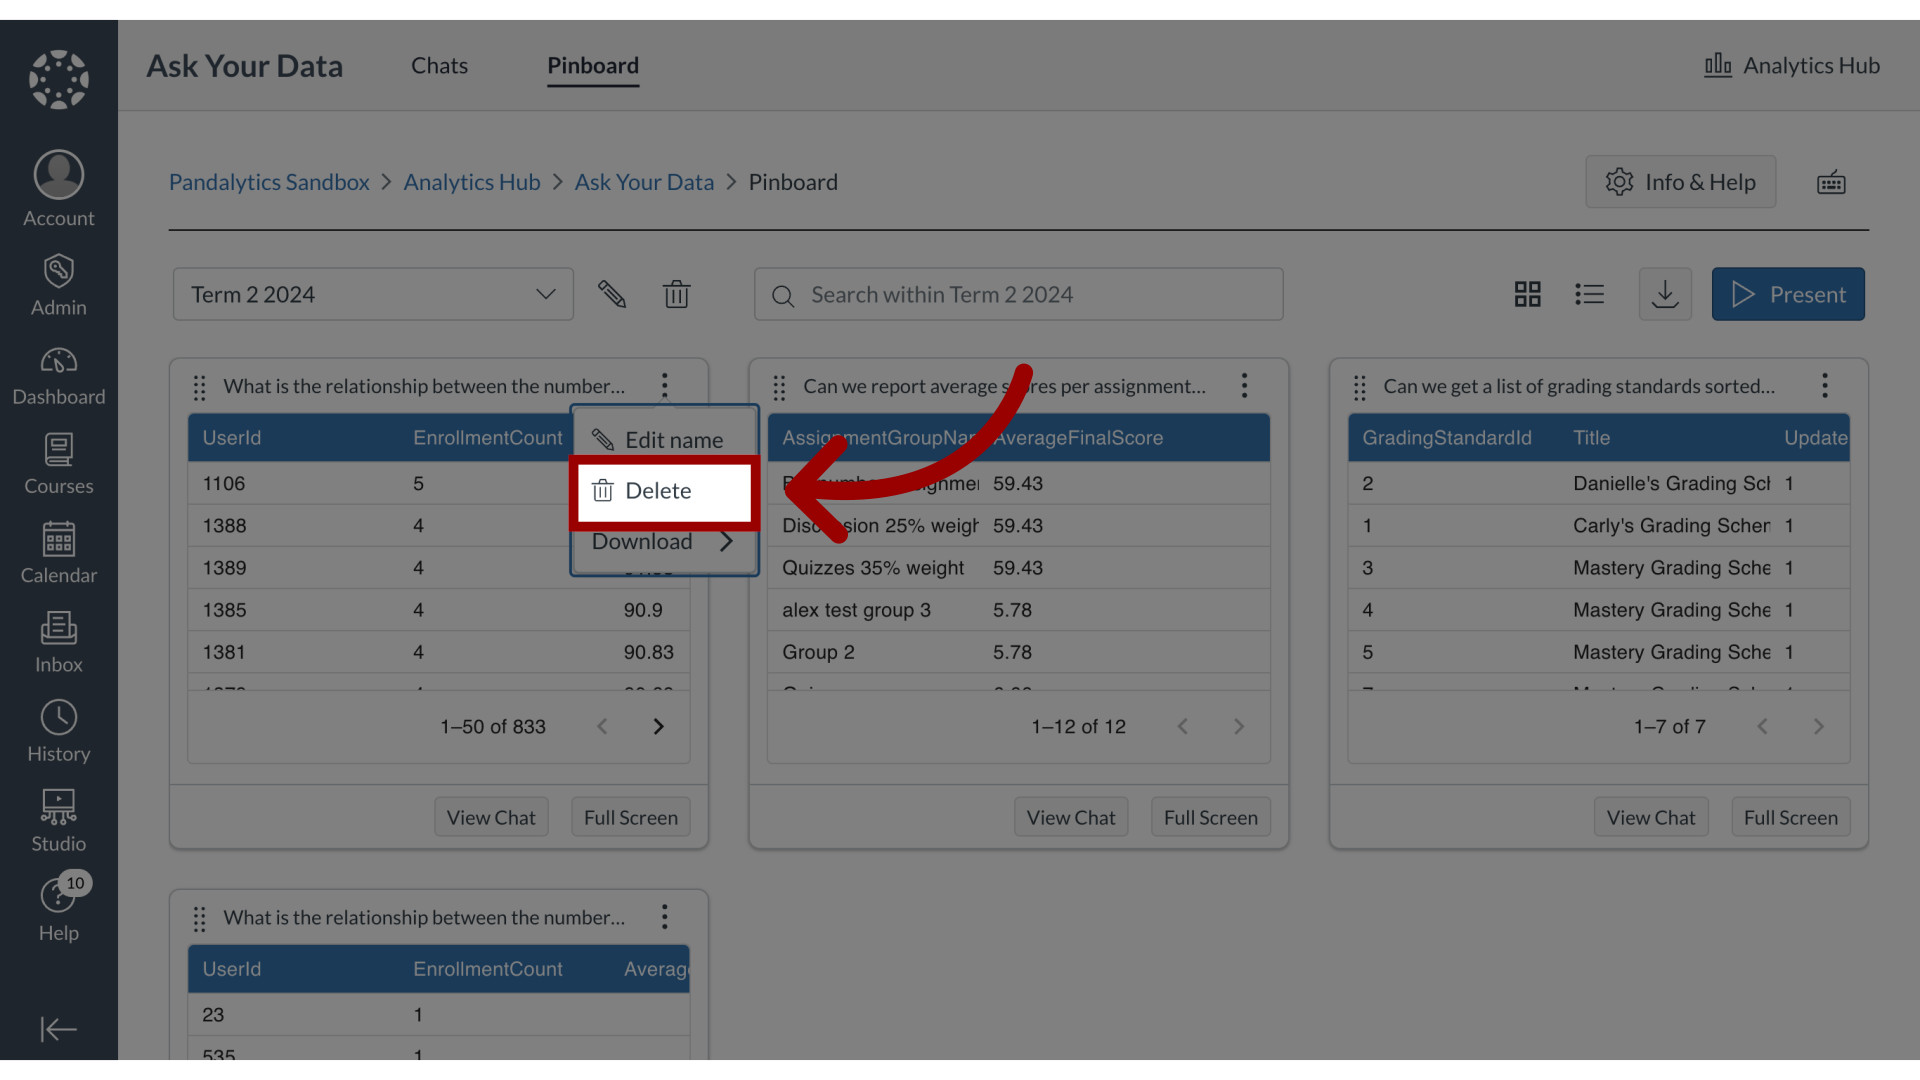Click the list view toggle icon
The height and width of the screenshot is (1080, 1920).
click(1590, 293)
